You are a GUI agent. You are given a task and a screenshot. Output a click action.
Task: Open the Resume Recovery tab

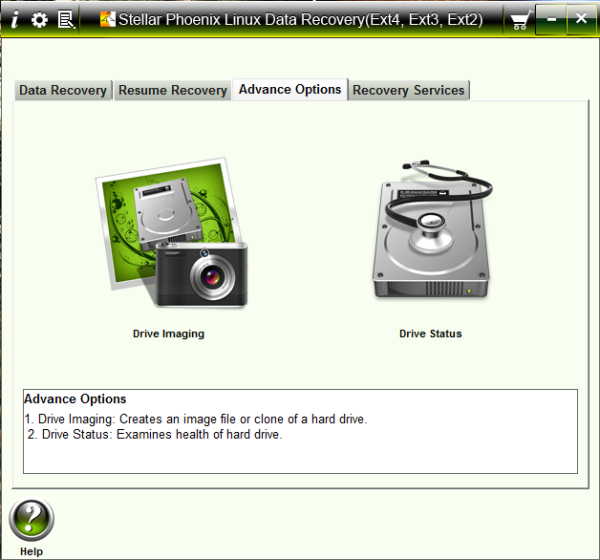pos(172,90)
